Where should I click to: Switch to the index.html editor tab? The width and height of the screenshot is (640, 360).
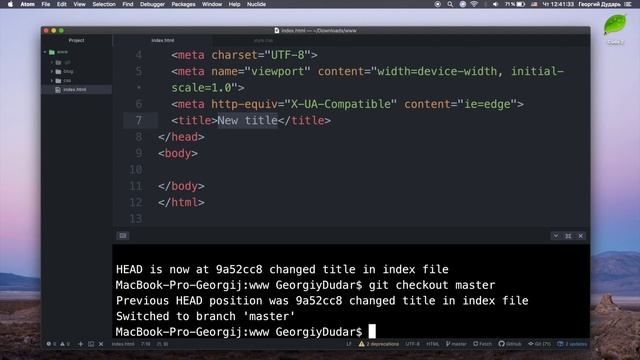(163, 40)
